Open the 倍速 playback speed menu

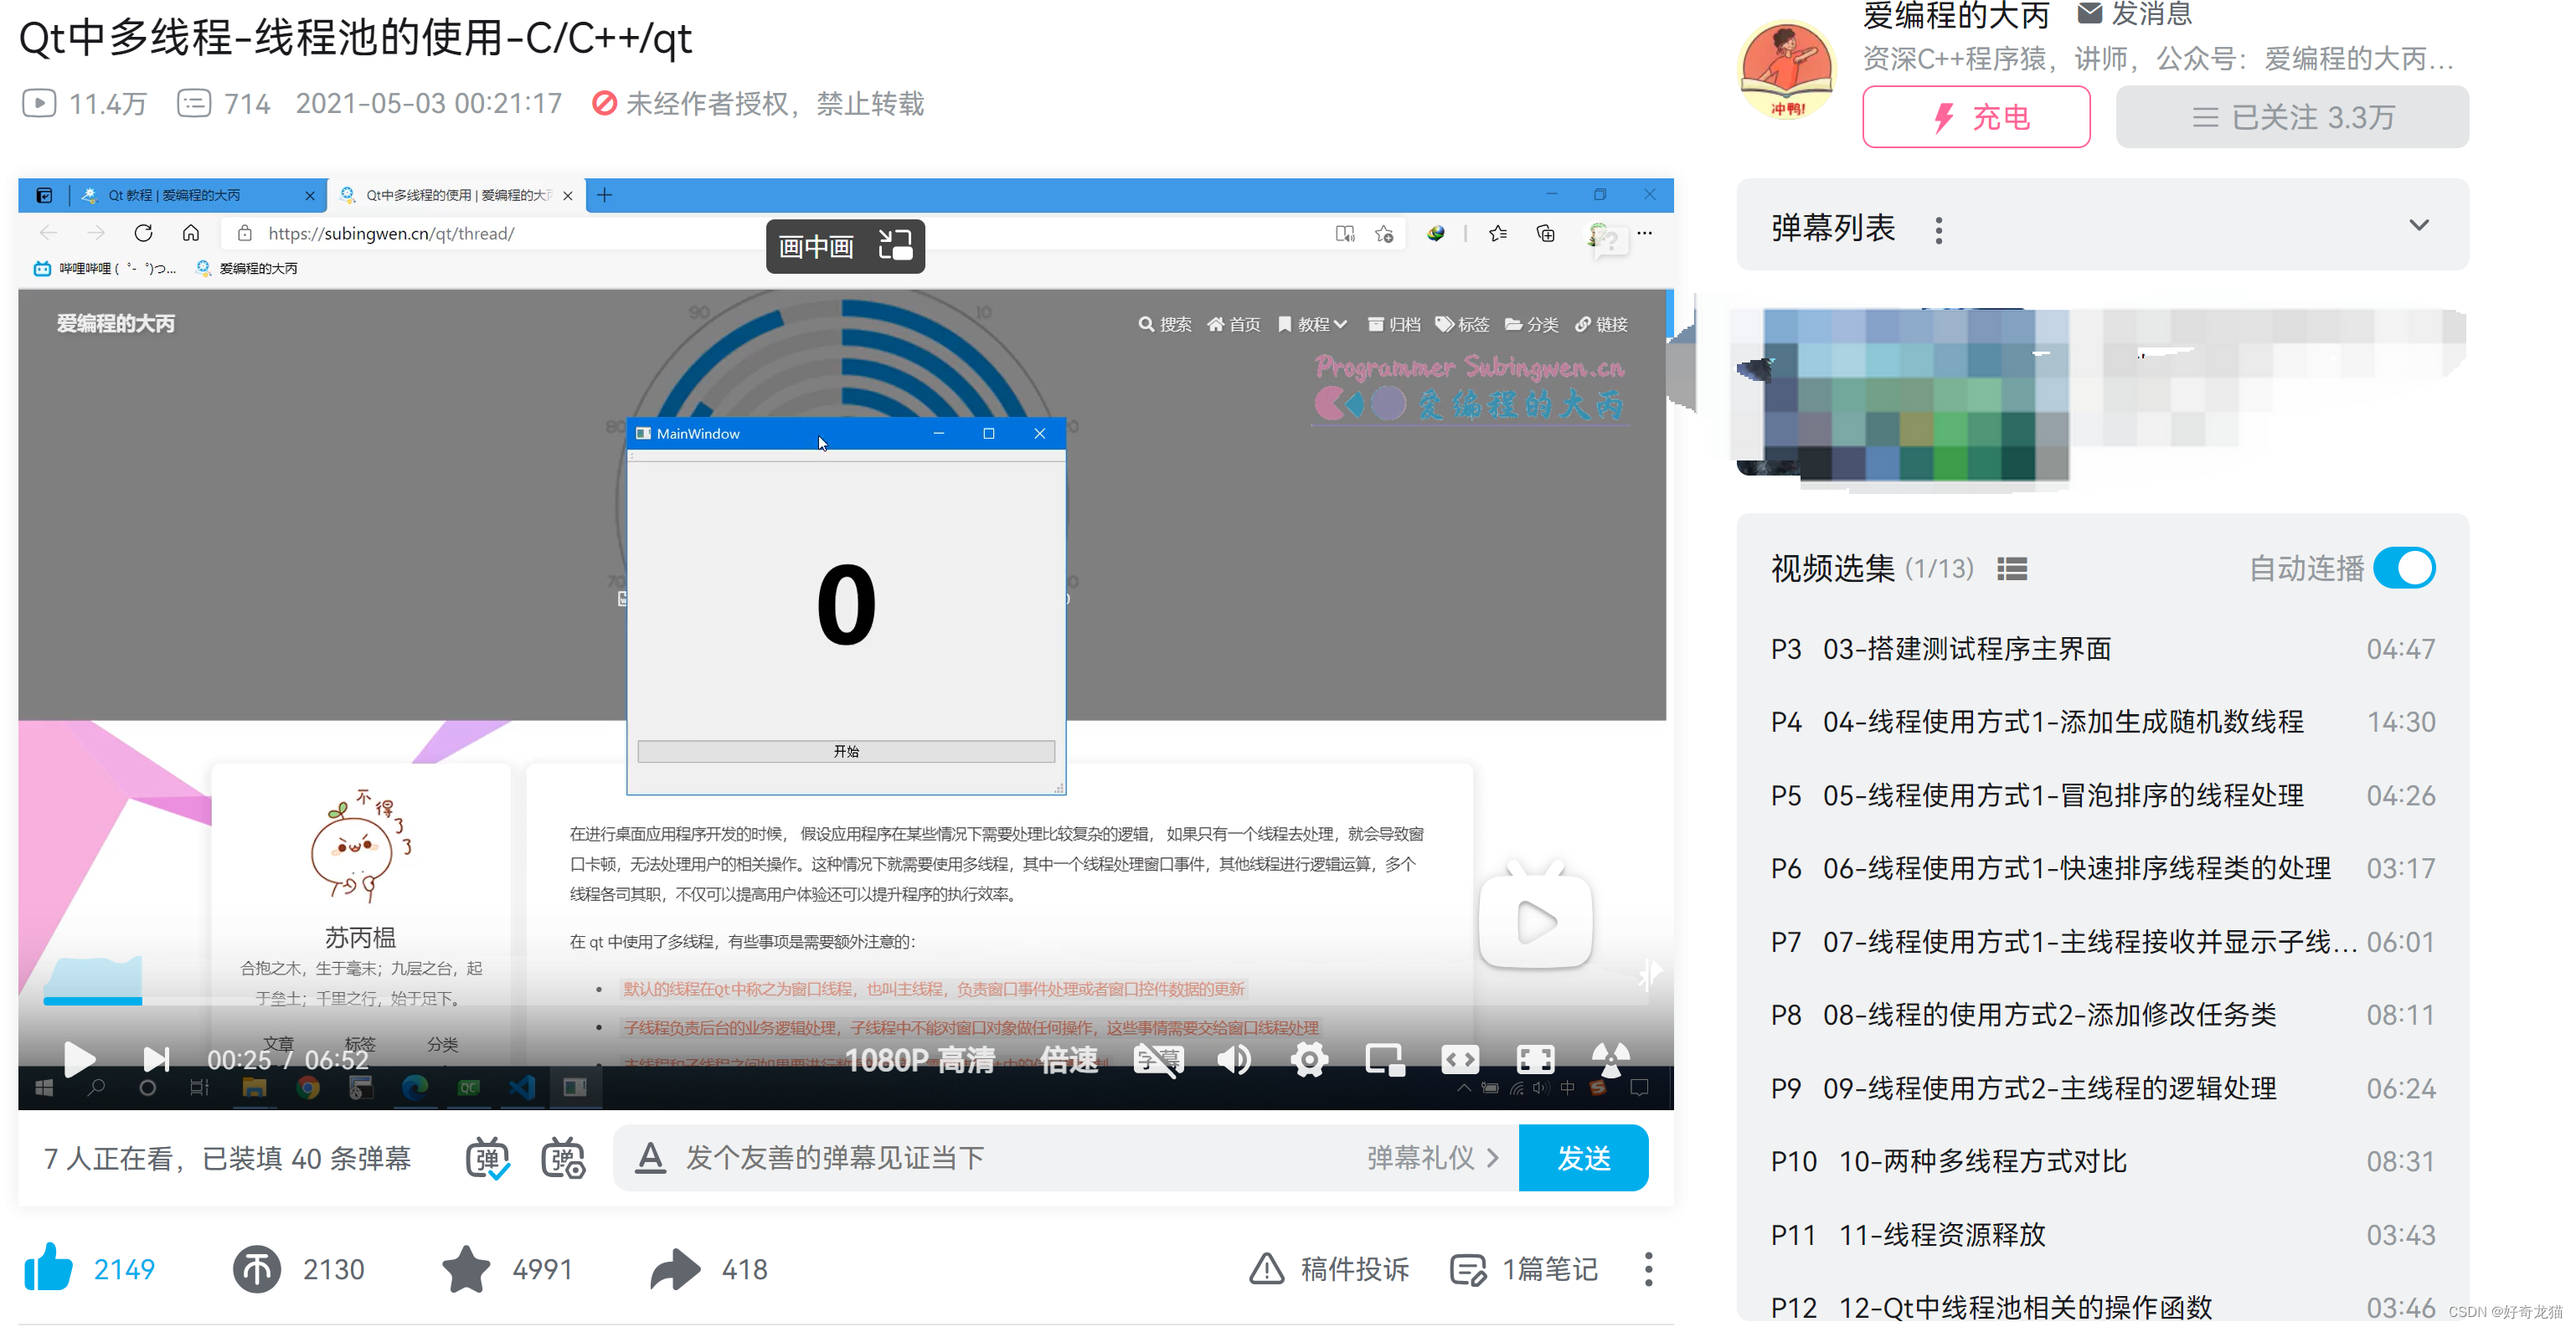point(1069,1060)
